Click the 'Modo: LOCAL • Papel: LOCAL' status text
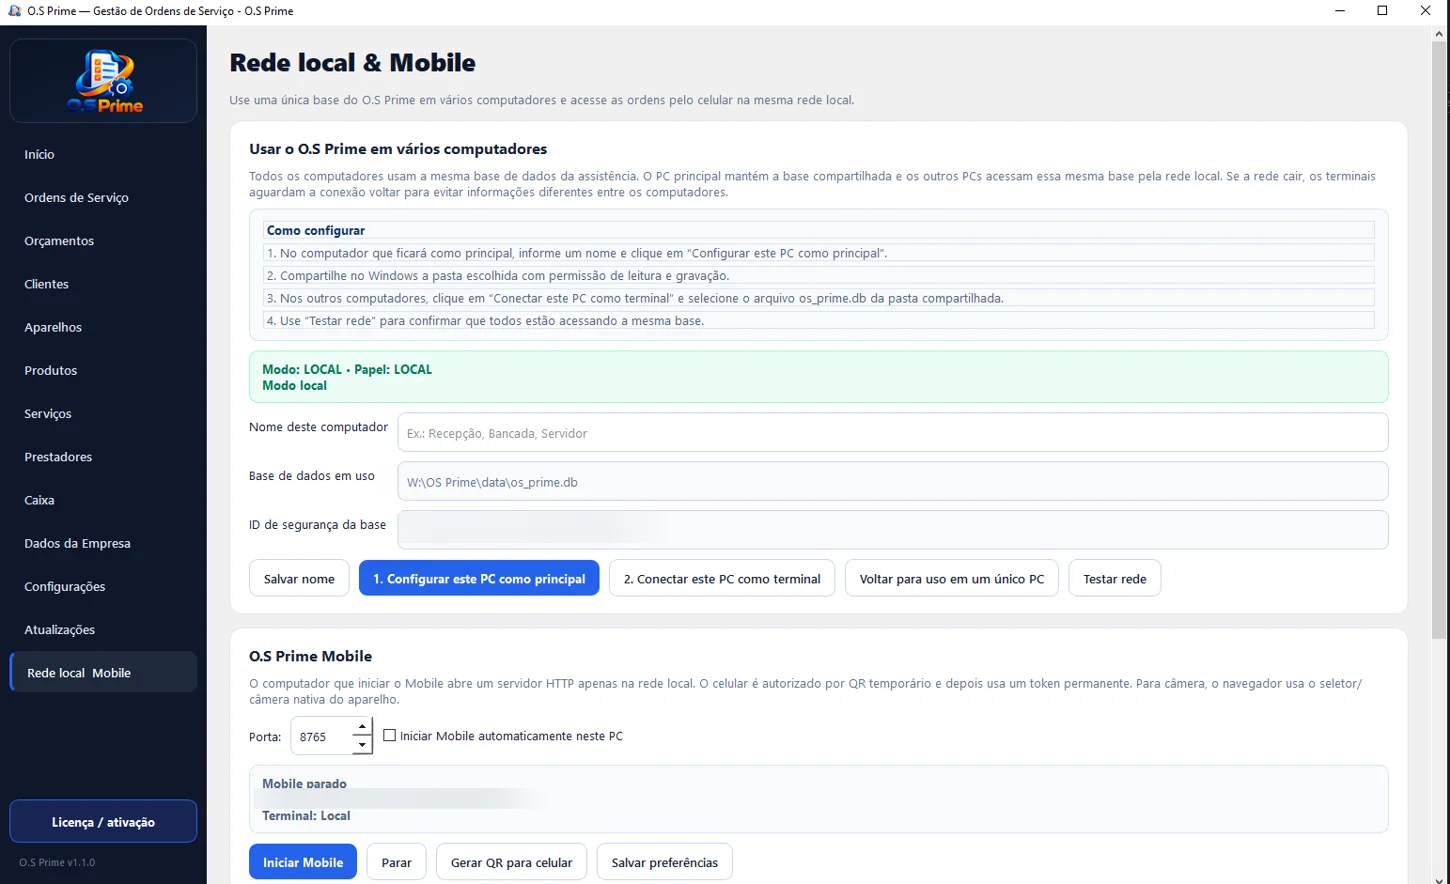The width and height of the screenshot is (1450, 884). [x=347, y=369]
